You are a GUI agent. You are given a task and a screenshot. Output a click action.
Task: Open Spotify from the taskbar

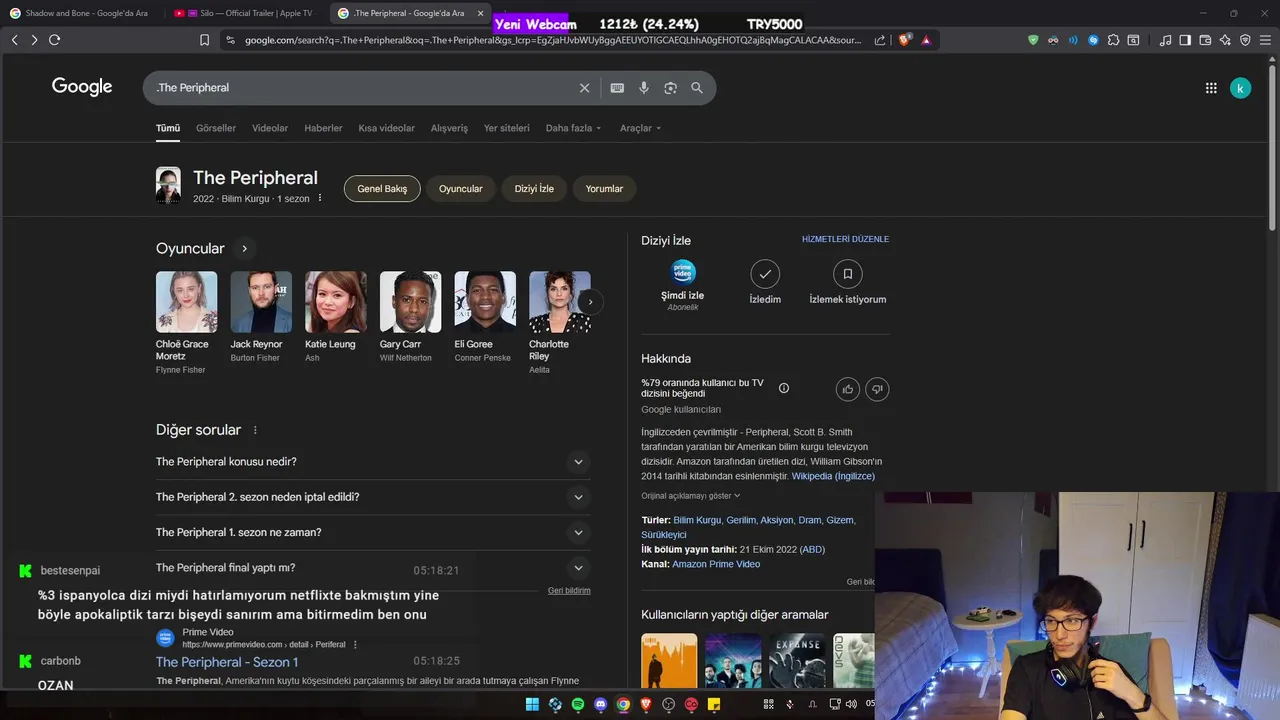pyautogui.click(x=578, y=705)
